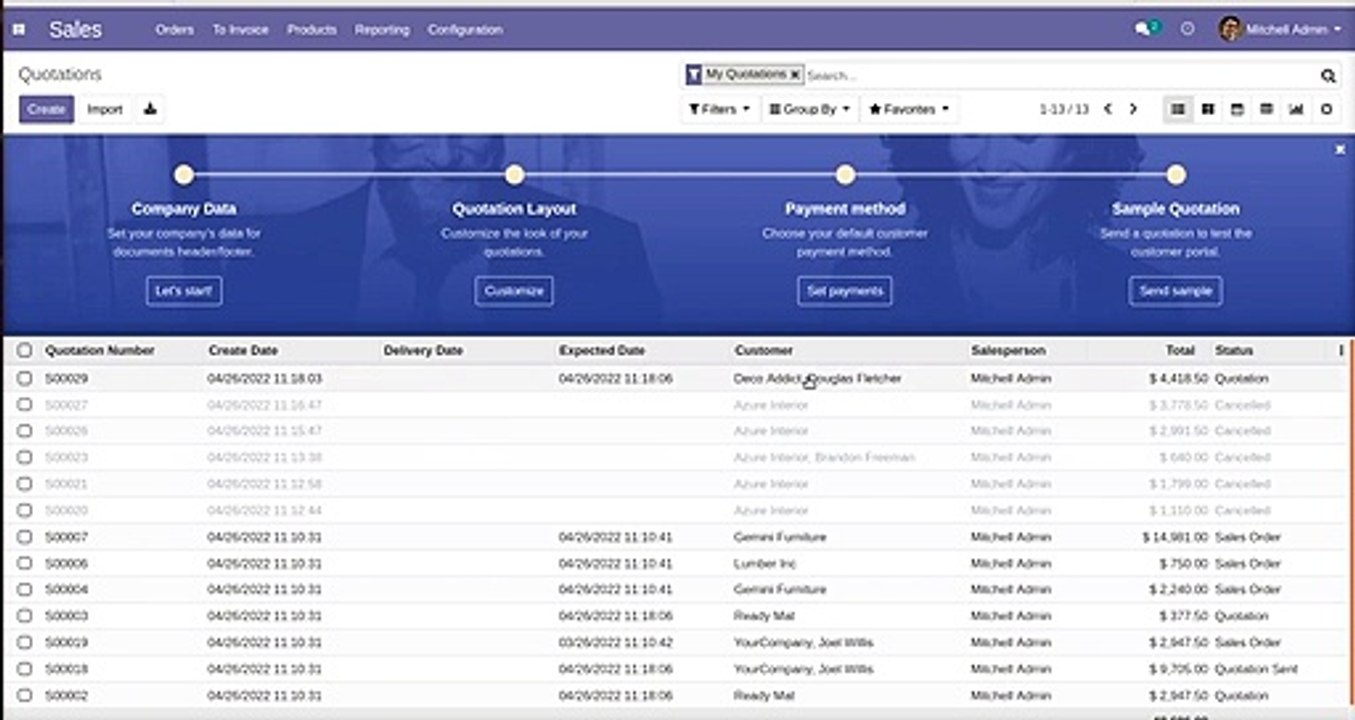Click the Quotation Layout step circle
Image resolution: width=1355 pixels, height=720 pixels.
(x=514, y=175)
